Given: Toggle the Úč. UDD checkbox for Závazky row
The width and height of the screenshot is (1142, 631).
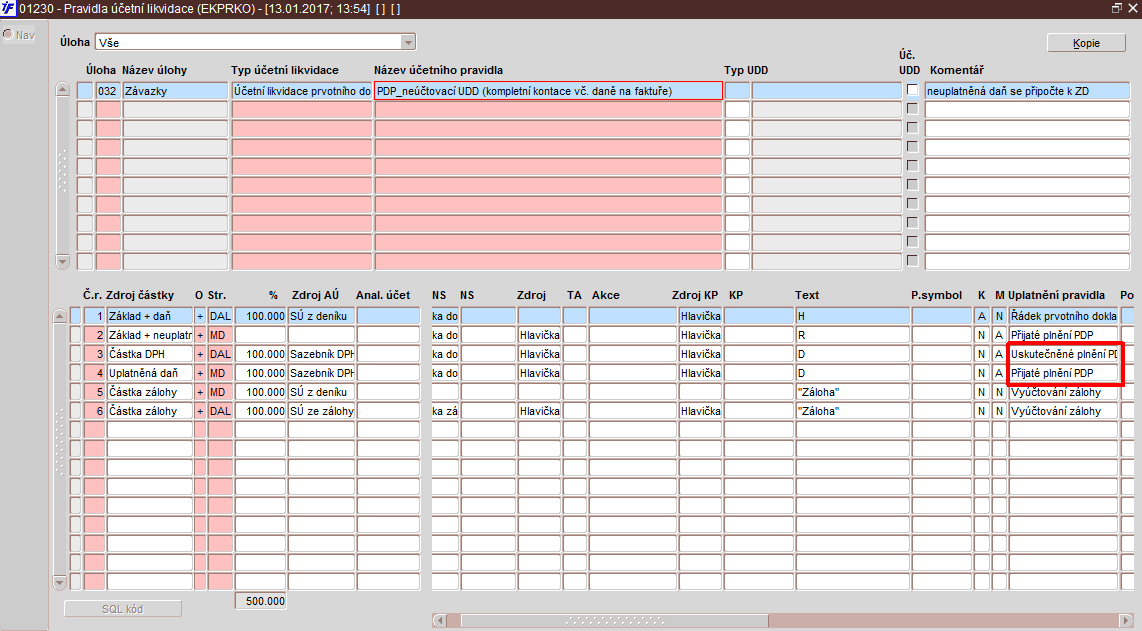Looking at the screenshot, I should click(x=912, y=90).
